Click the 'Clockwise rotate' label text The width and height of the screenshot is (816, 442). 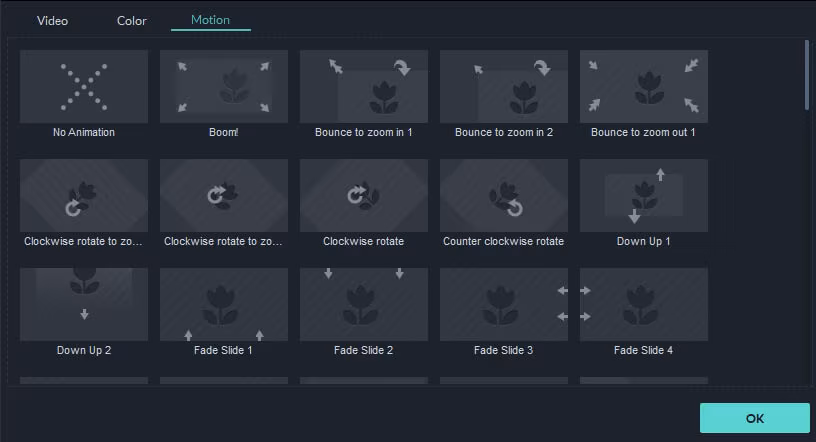point(363,241)
